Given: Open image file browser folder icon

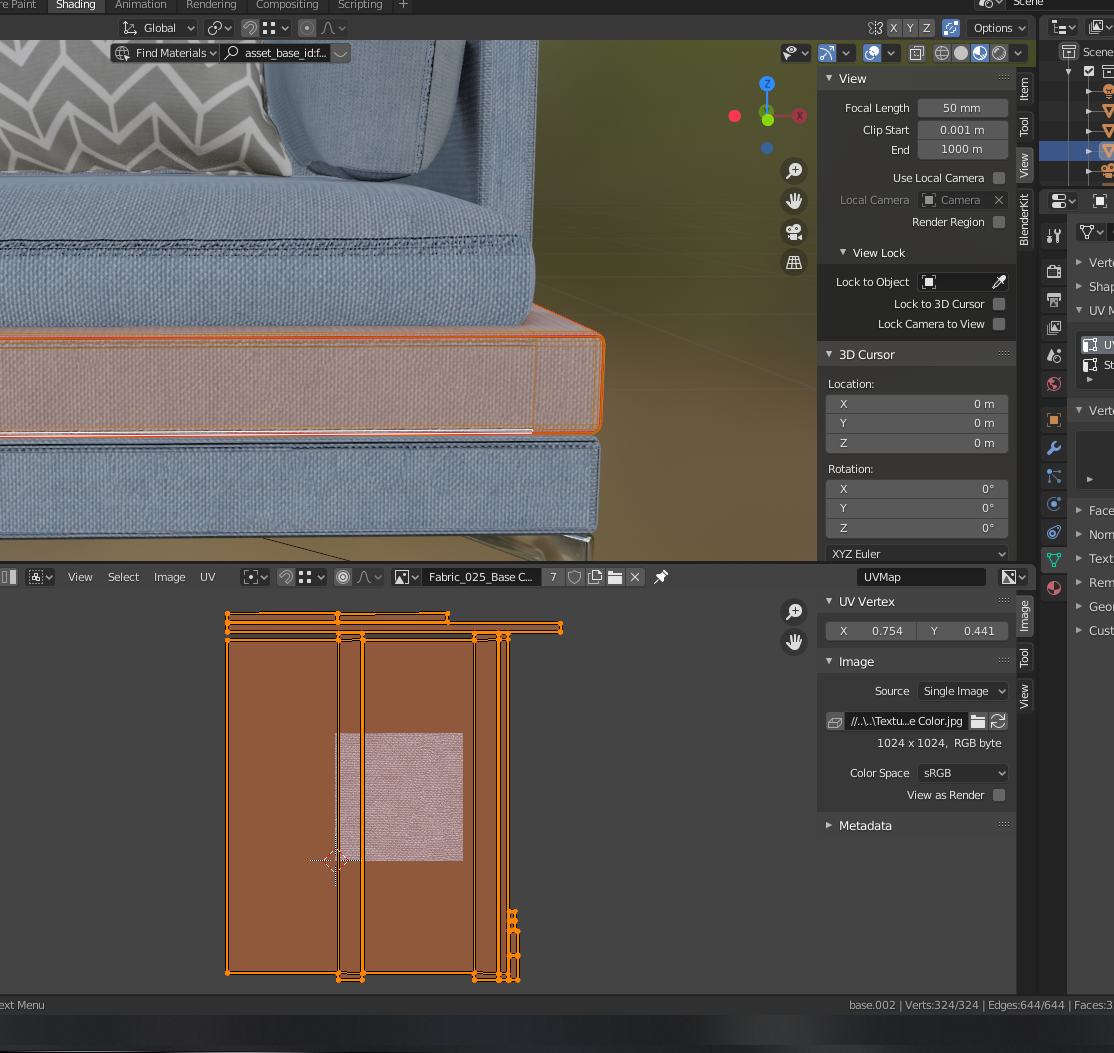Looking at the screenshot, I should click(x=978, y=721).
